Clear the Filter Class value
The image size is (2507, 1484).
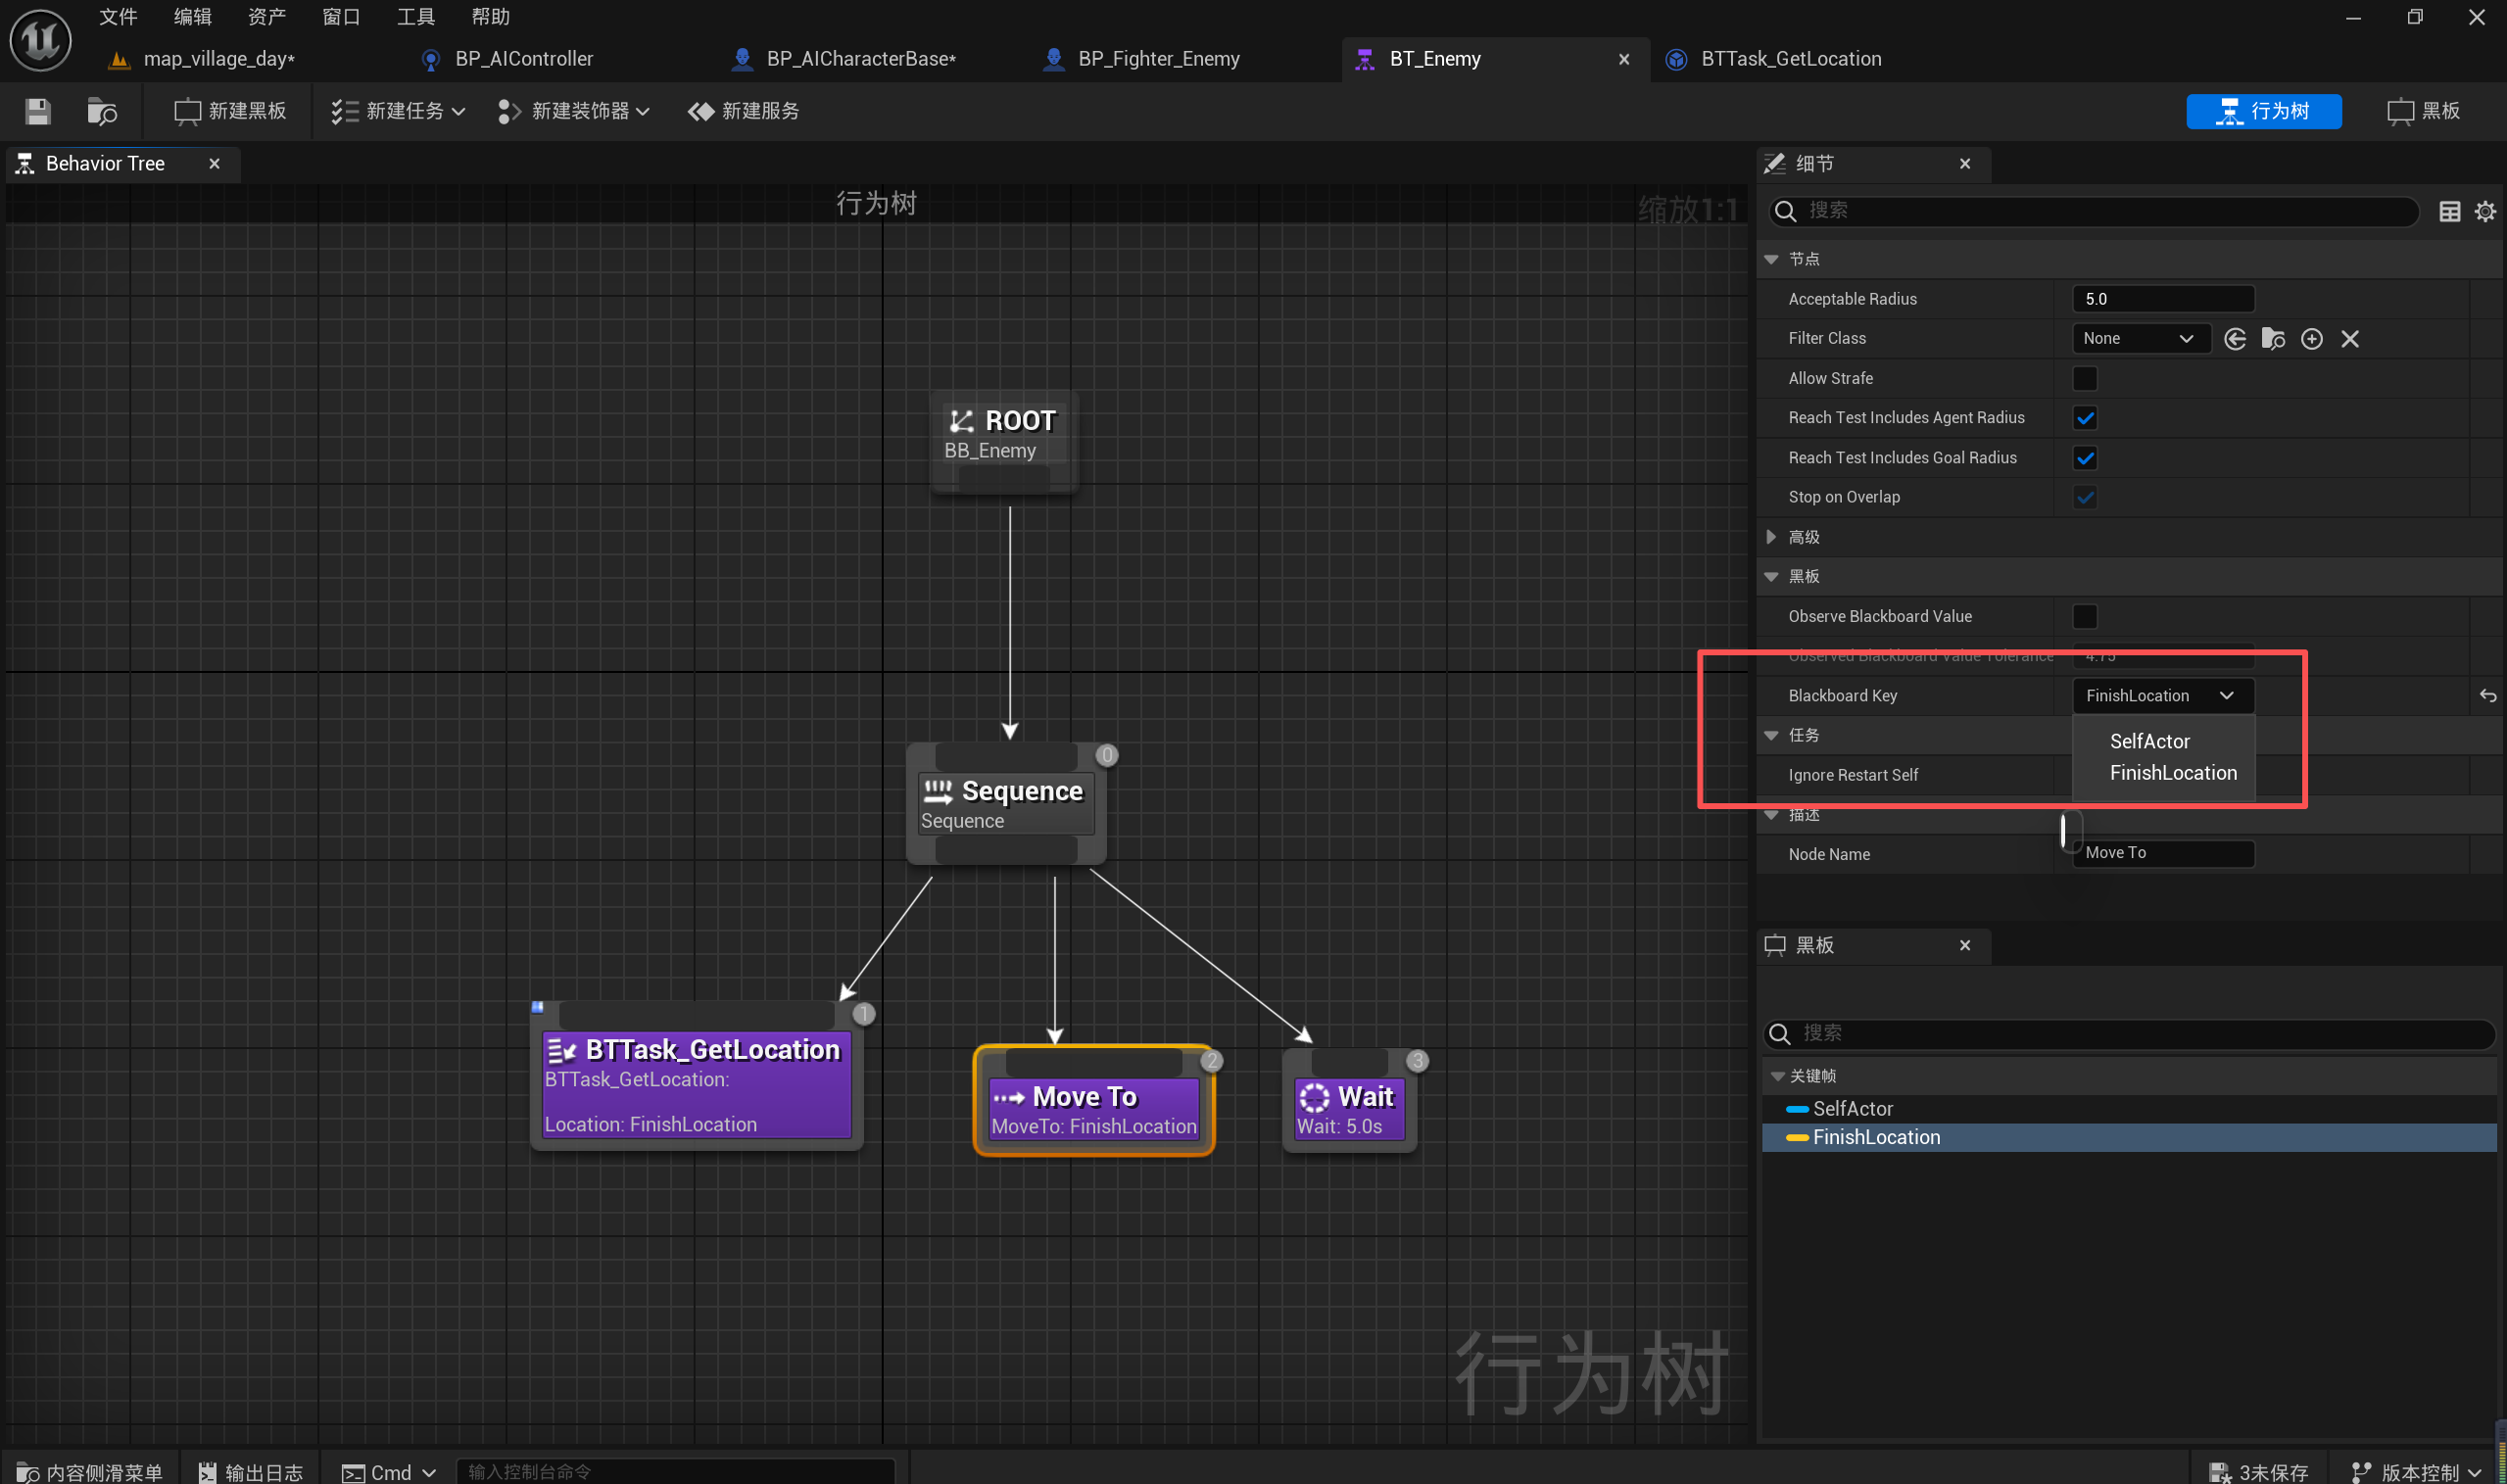2350,339
